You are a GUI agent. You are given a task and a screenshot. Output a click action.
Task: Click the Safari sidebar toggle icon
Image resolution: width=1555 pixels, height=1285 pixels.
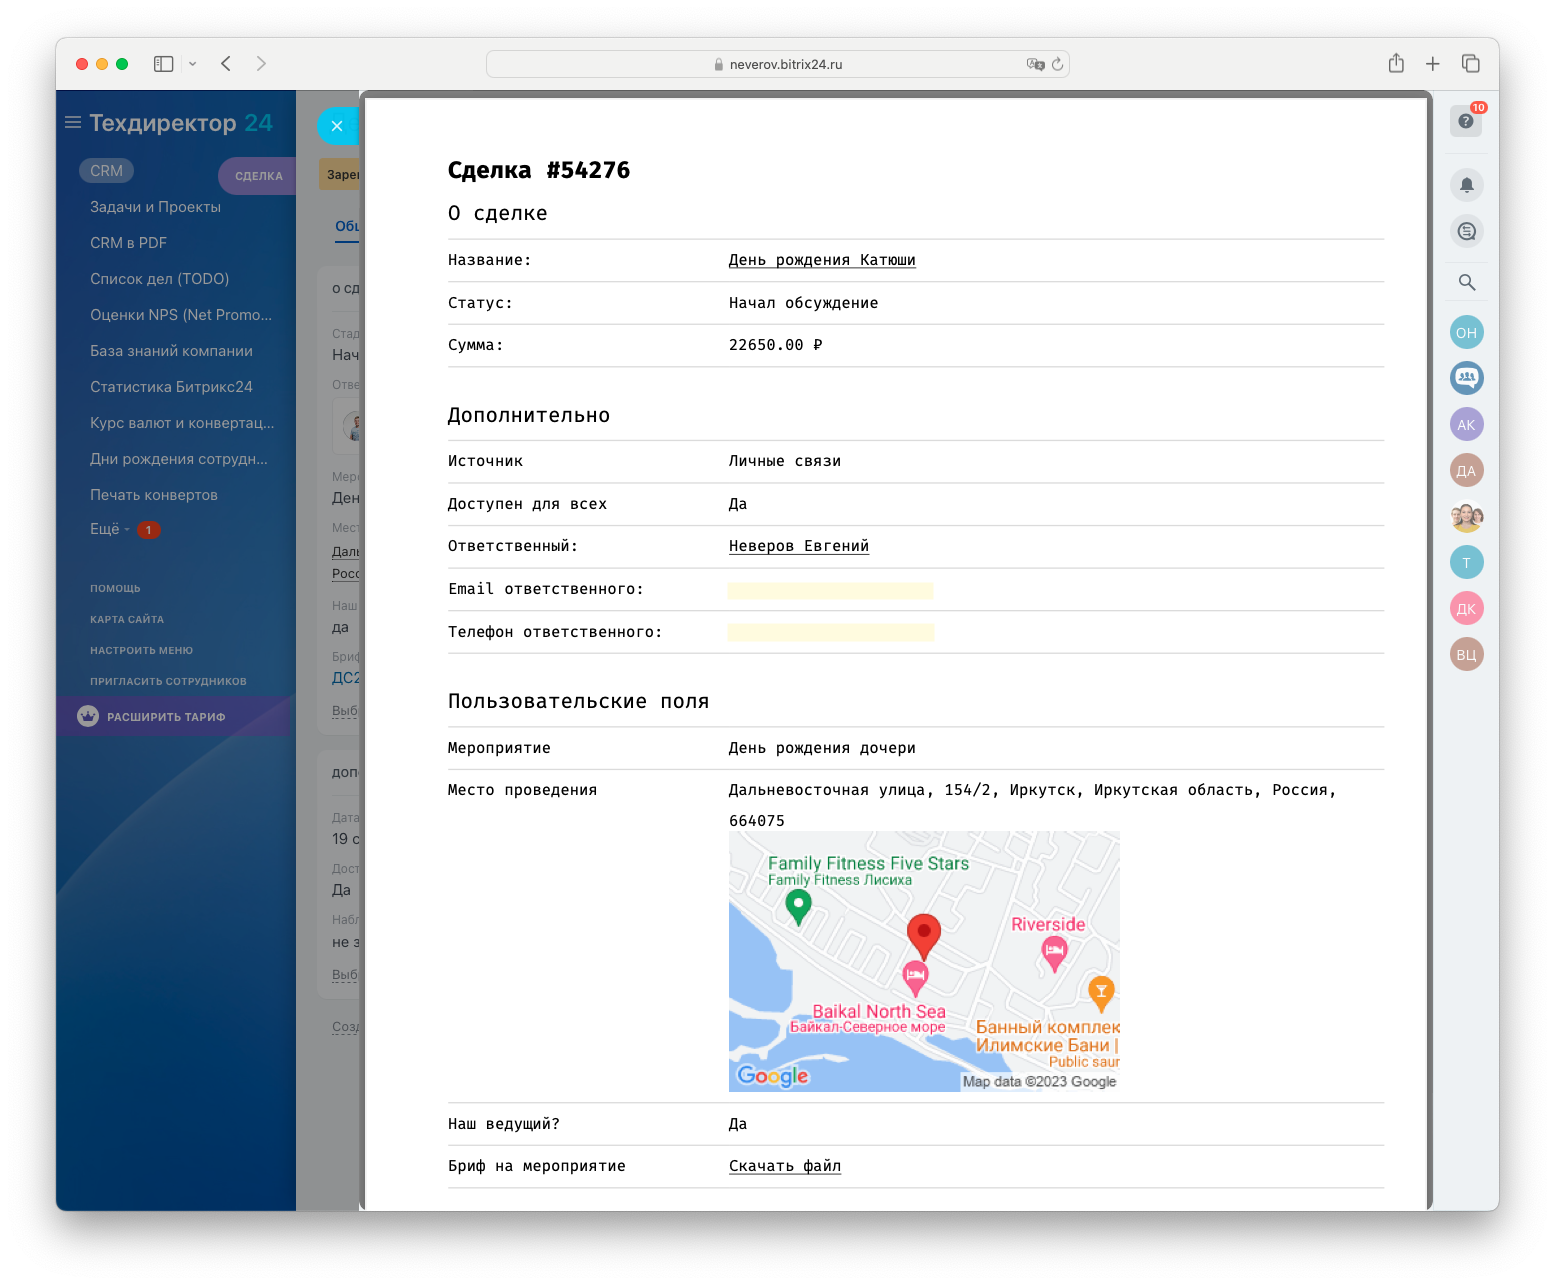[x=164, y=64]
